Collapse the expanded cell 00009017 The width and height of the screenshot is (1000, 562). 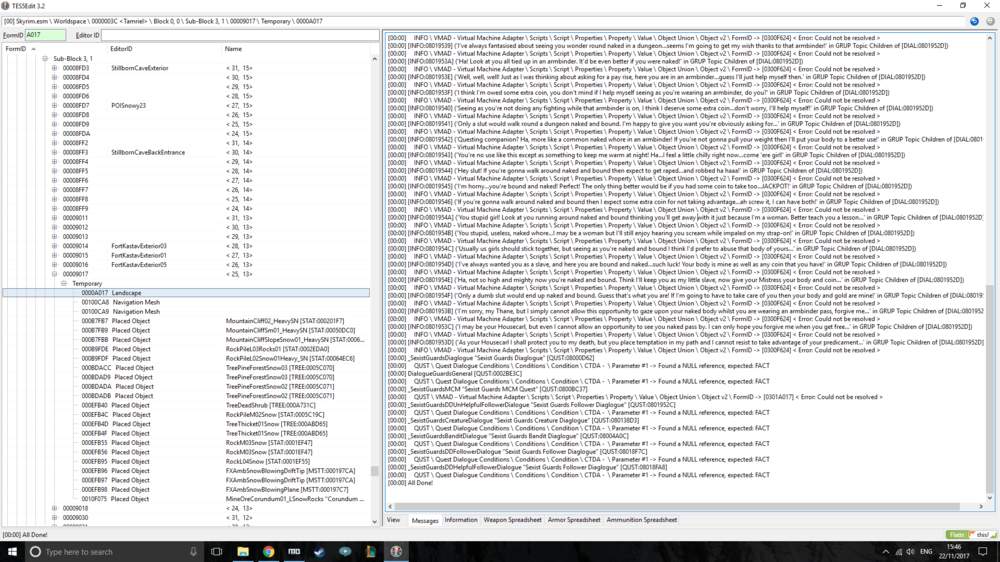point(54,274)
